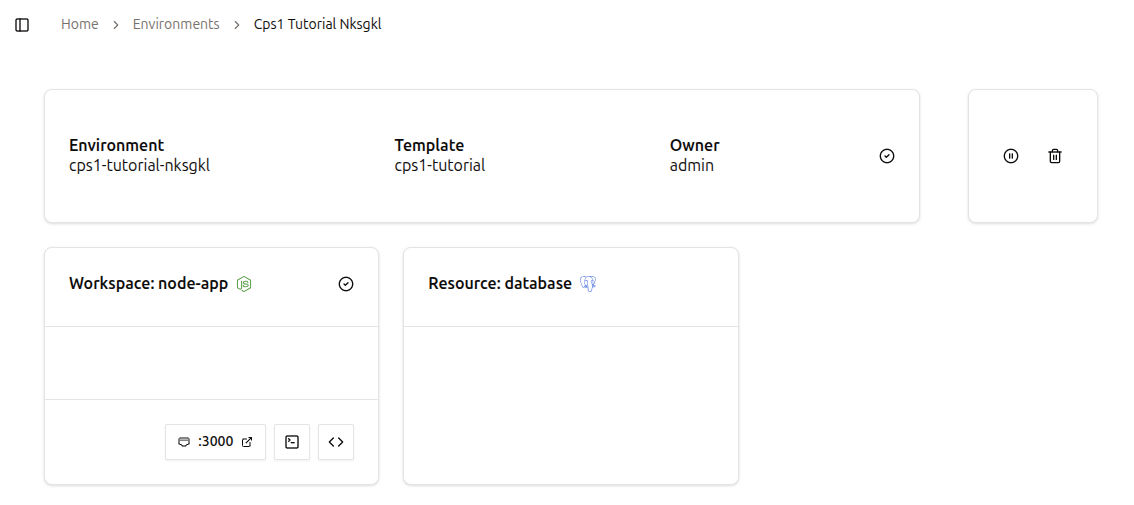Pause the environment with the pause icon
The image size is (1134, 505).
click(1011, 156)
